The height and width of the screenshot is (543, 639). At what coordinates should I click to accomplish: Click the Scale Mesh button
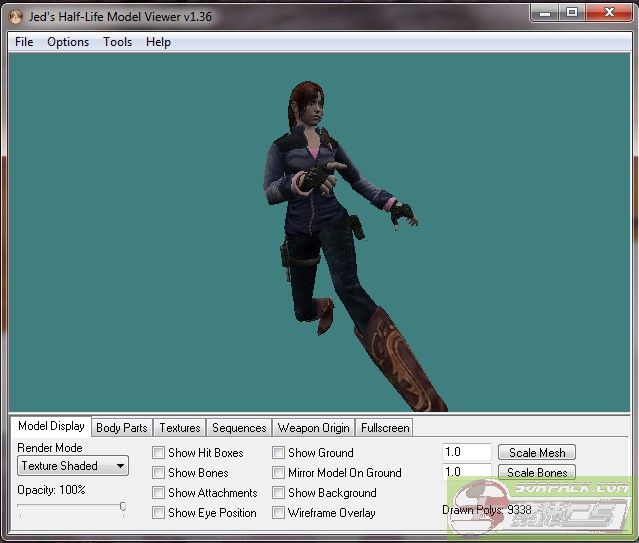pos(537,452)
